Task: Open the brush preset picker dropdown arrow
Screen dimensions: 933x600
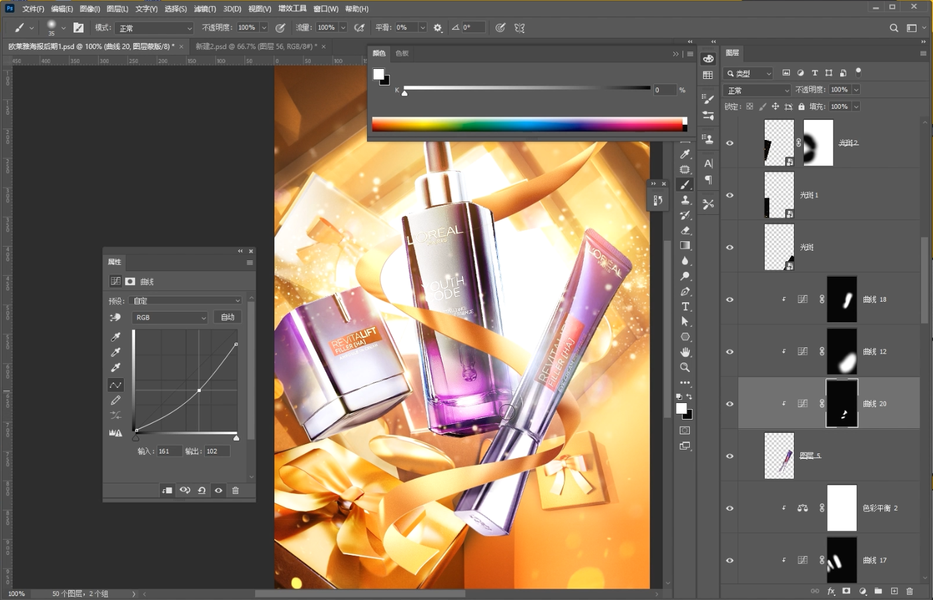Action: click(x=63, y=28)
